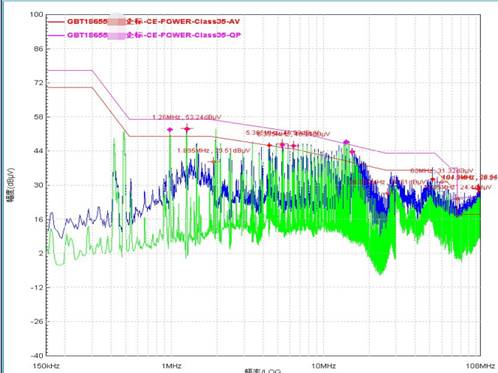Select the red marker at 108MHz edge
Screen dimensions: 498x373
tap(479, 188)
